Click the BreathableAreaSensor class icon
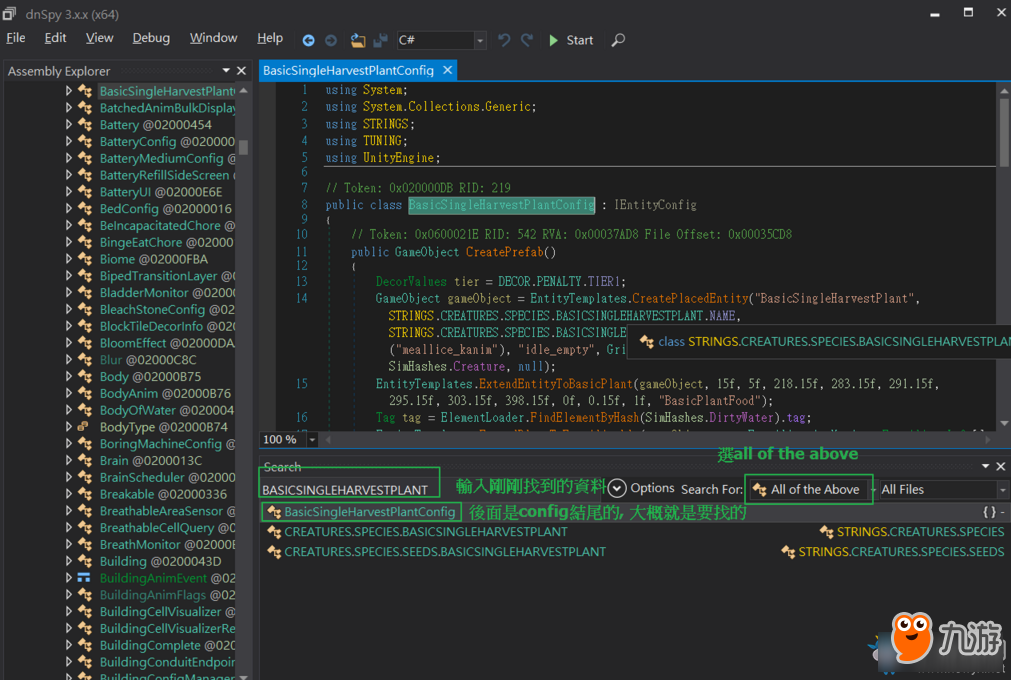 (x=84, y=510)
